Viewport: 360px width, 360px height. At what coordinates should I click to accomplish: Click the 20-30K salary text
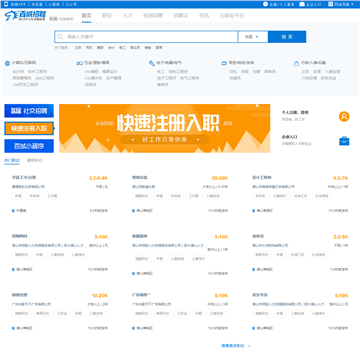click(x=220, y=178)
